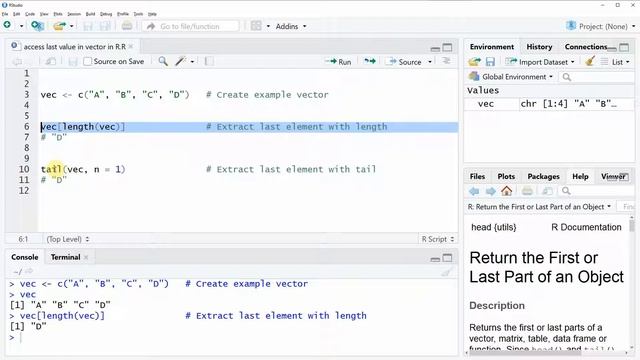Click the broom icon to clear the Environment
640x360 pixels.
click(589, 62)
